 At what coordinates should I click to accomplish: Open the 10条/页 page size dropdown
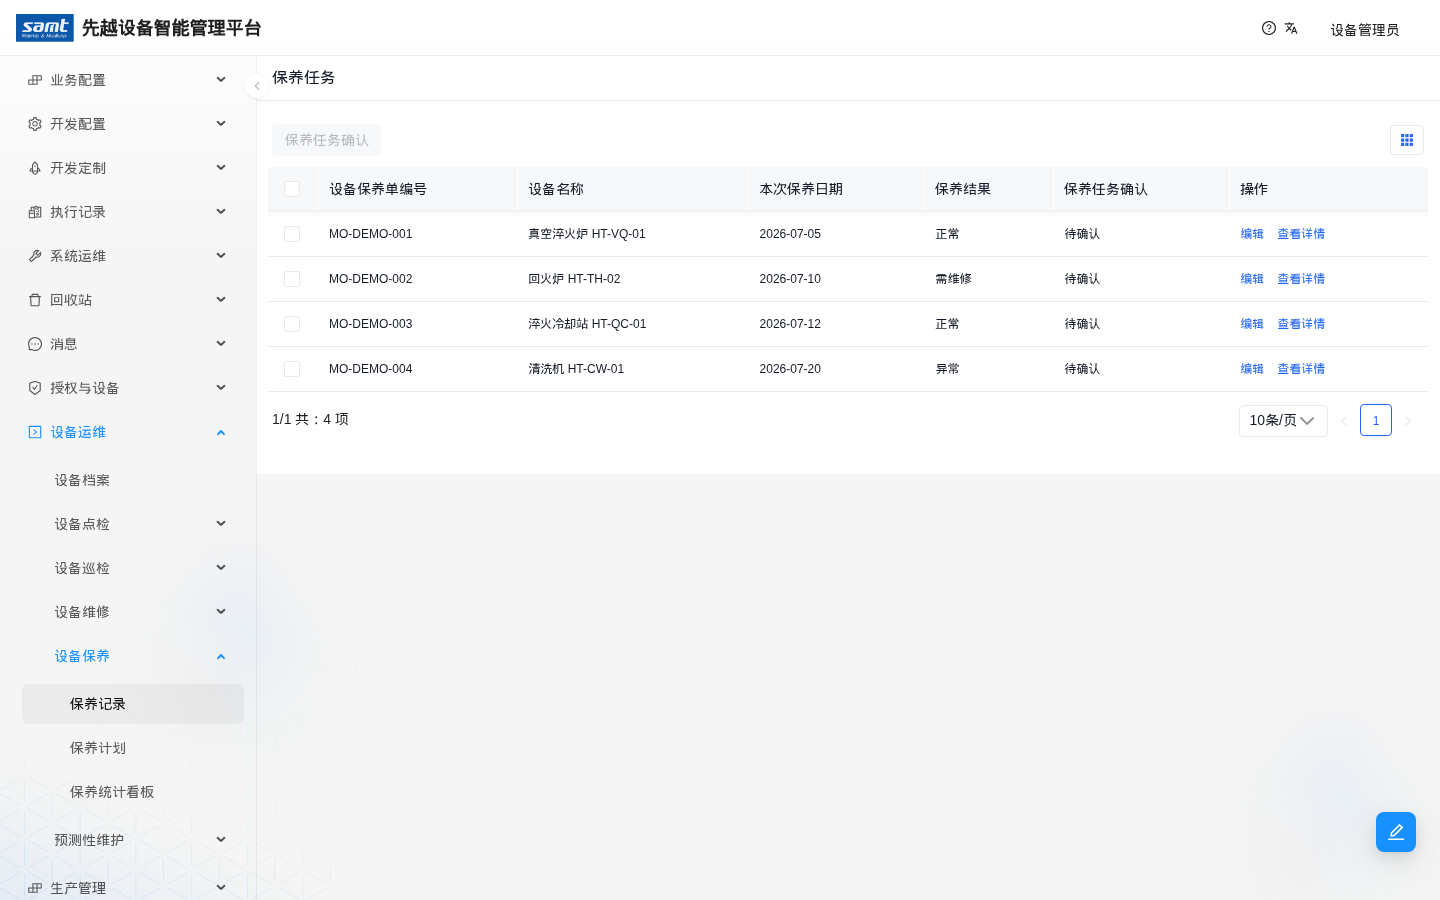pos(1283,421)
